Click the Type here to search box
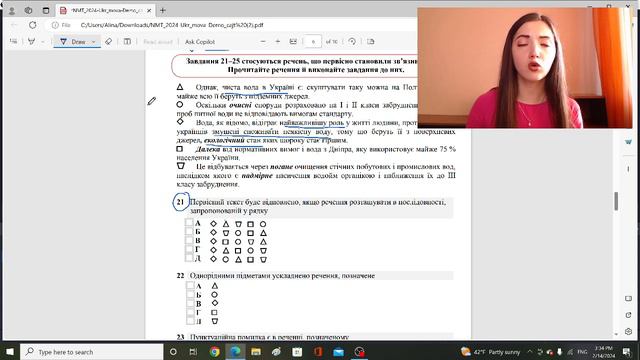 (92, 352)
